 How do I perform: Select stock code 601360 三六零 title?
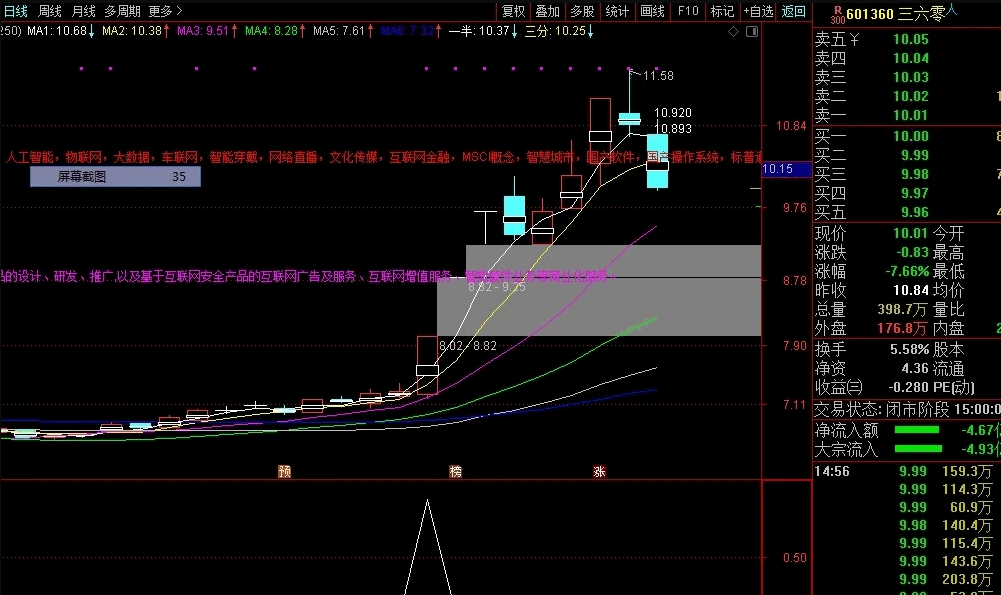pyautogui.click(x=896, y=14)
